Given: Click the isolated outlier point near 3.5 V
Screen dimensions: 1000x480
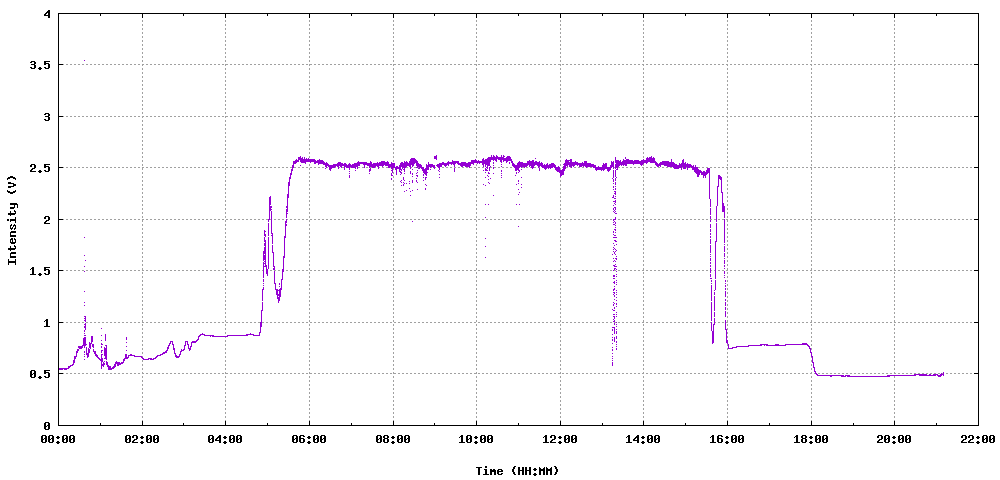Looking at the screenshot, I should pyautogui.click(x=84, y=61).
